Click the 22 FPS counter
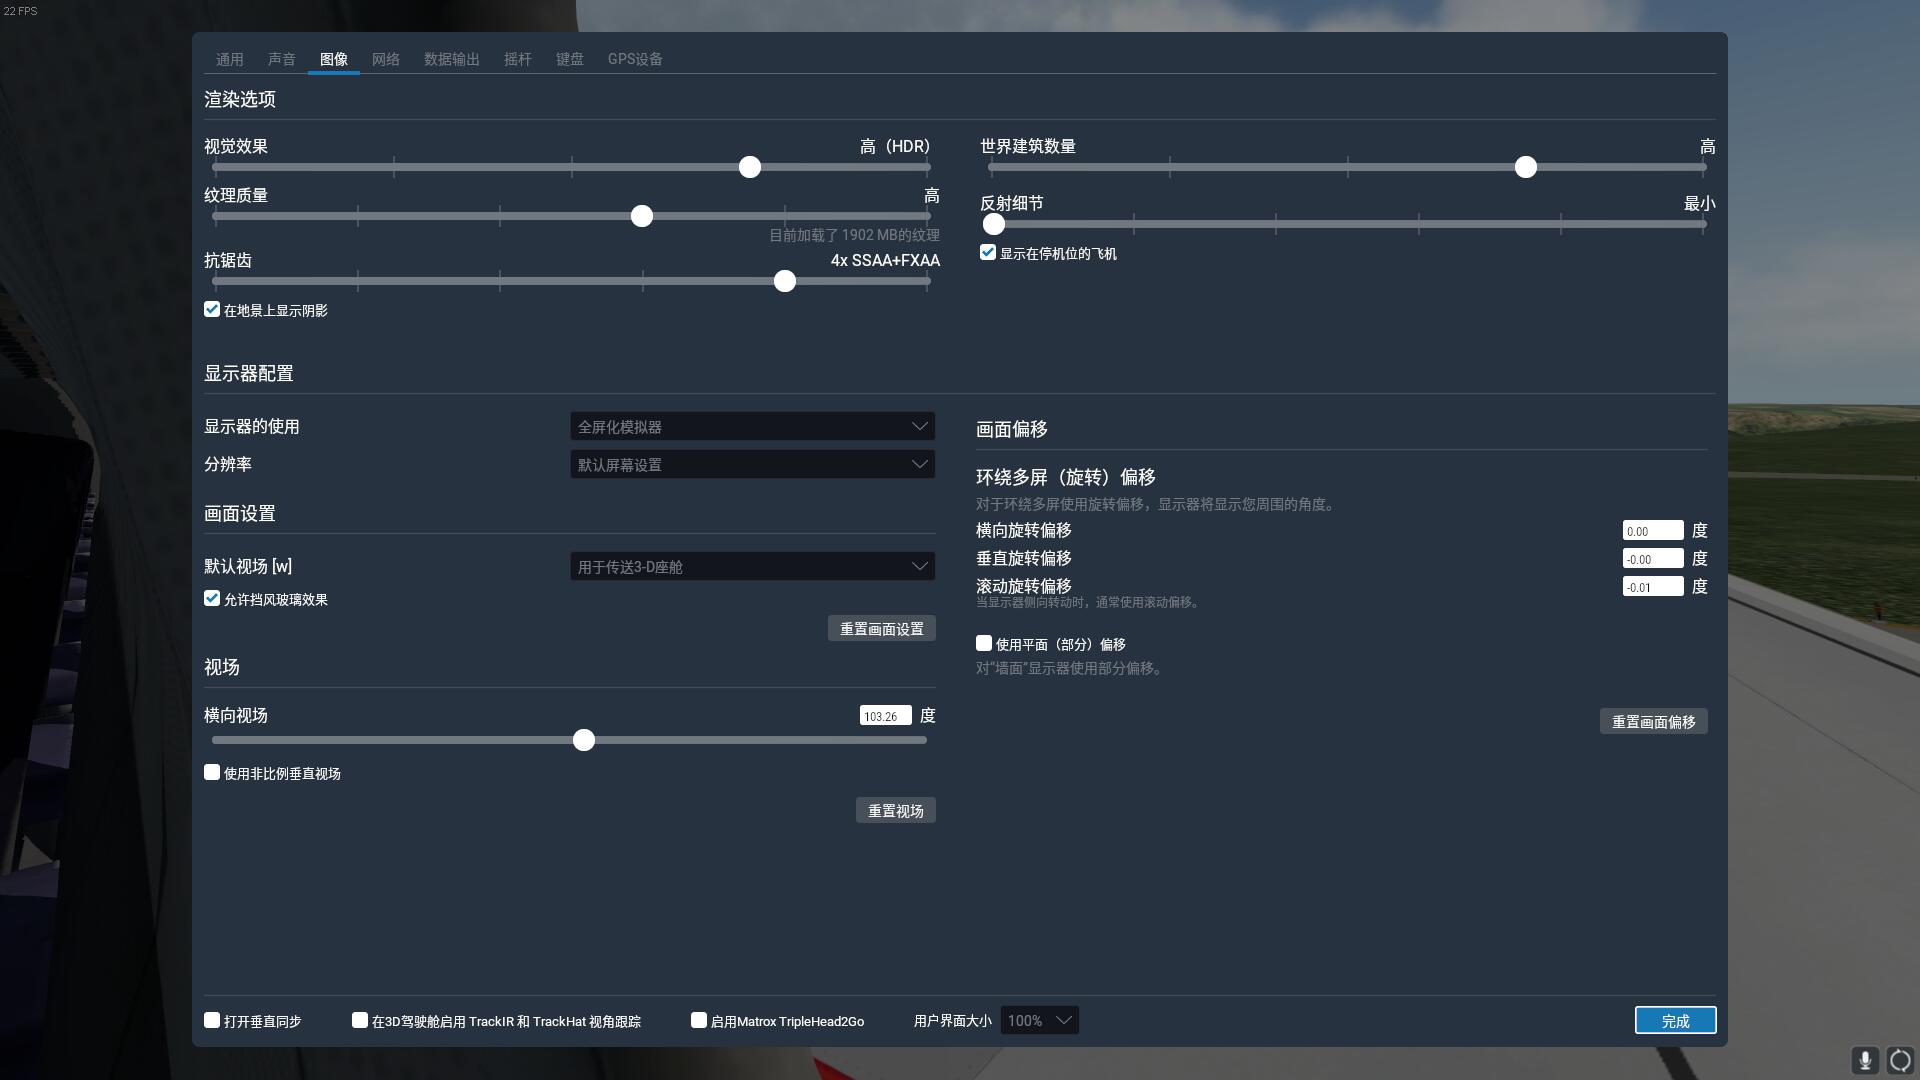 point(20,11)
